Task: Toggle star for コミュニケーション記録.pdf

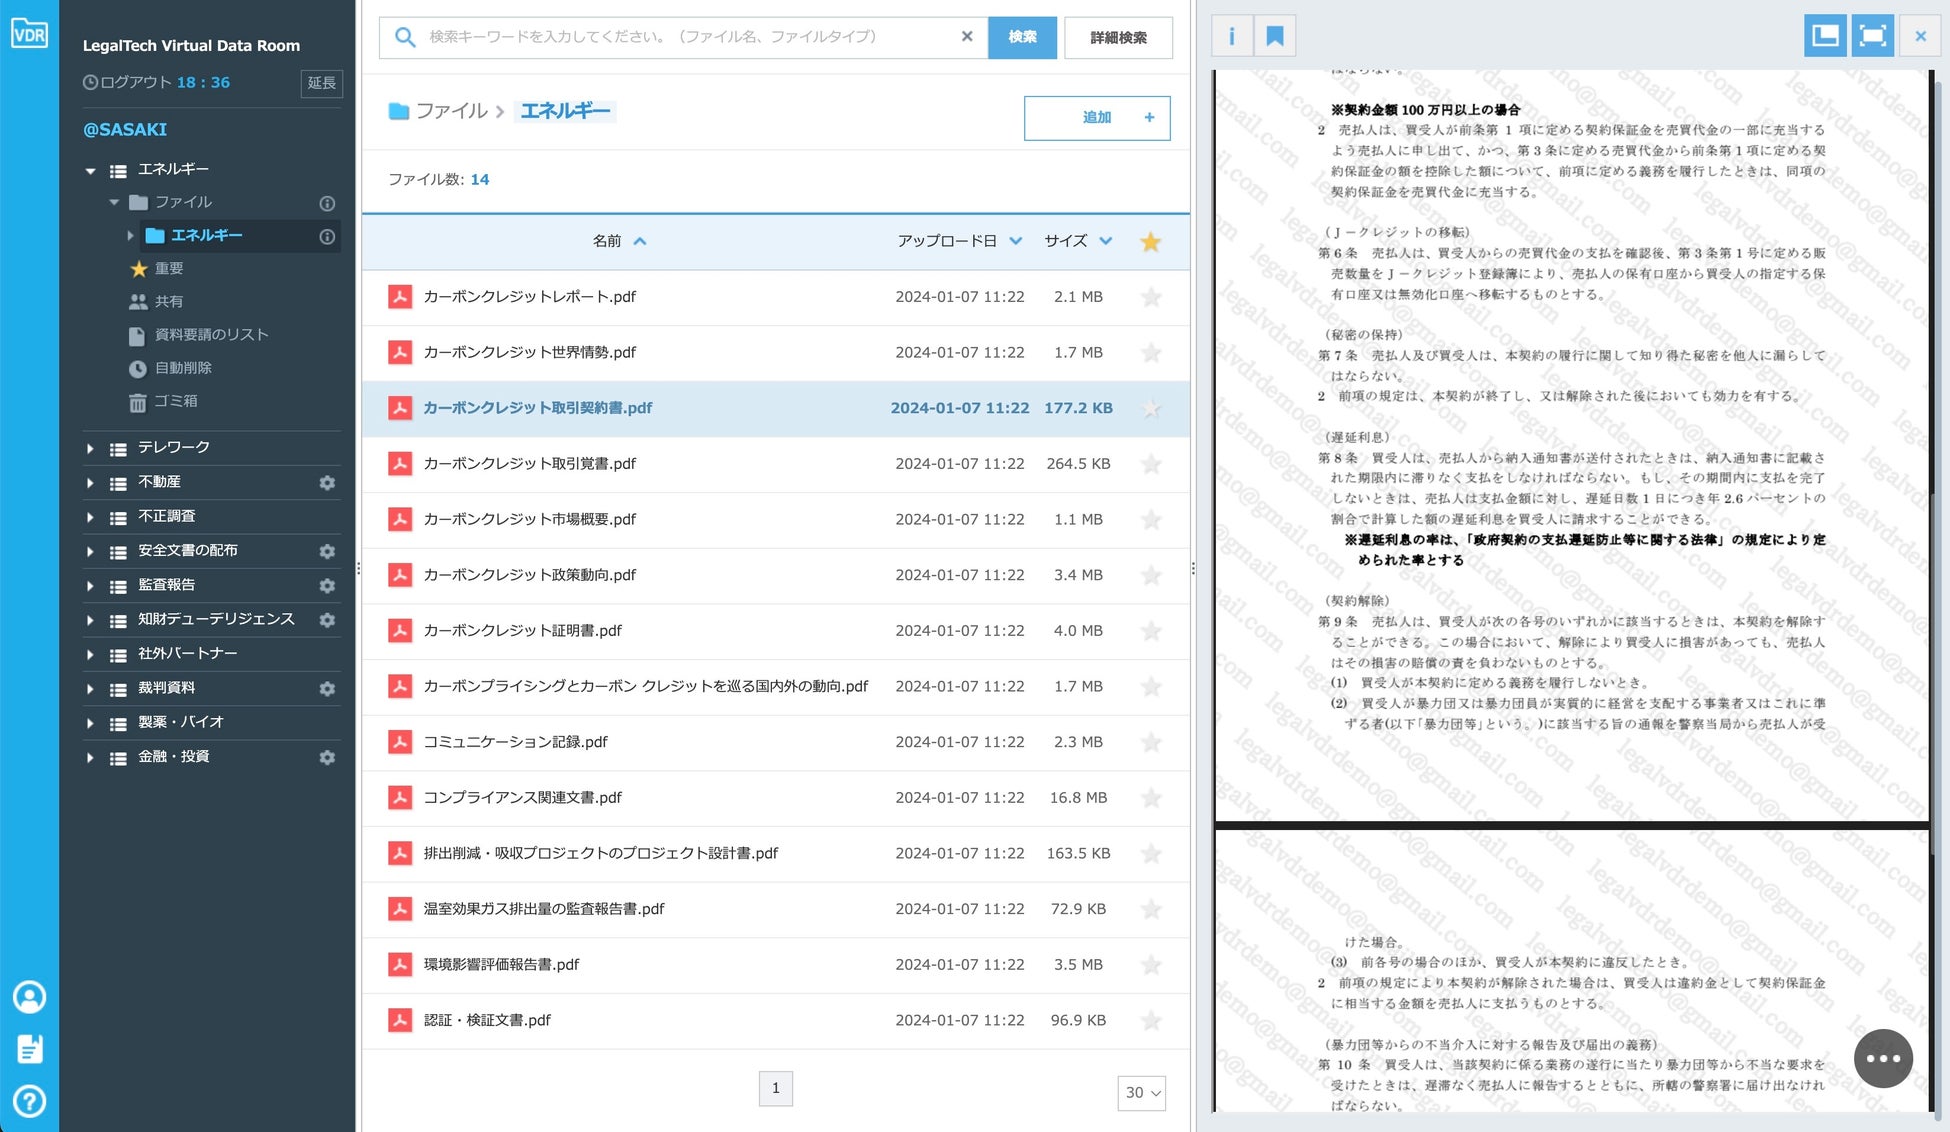Action: coord(1151,742)
